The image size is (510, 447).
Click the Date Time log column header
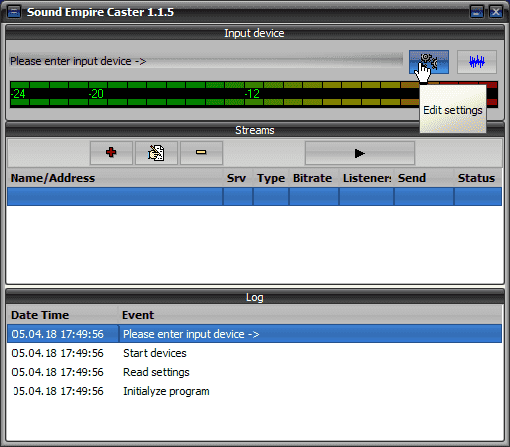[x=63, y=315]
